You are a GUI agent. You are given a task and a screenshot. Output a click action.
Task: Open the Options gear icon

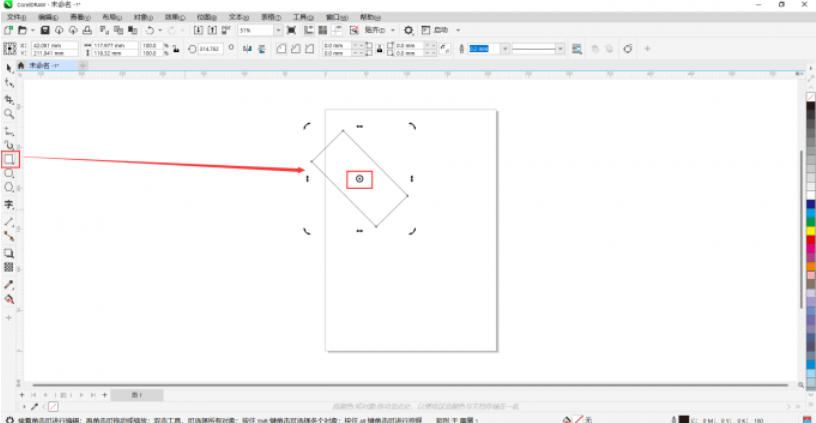coord(408,31)
